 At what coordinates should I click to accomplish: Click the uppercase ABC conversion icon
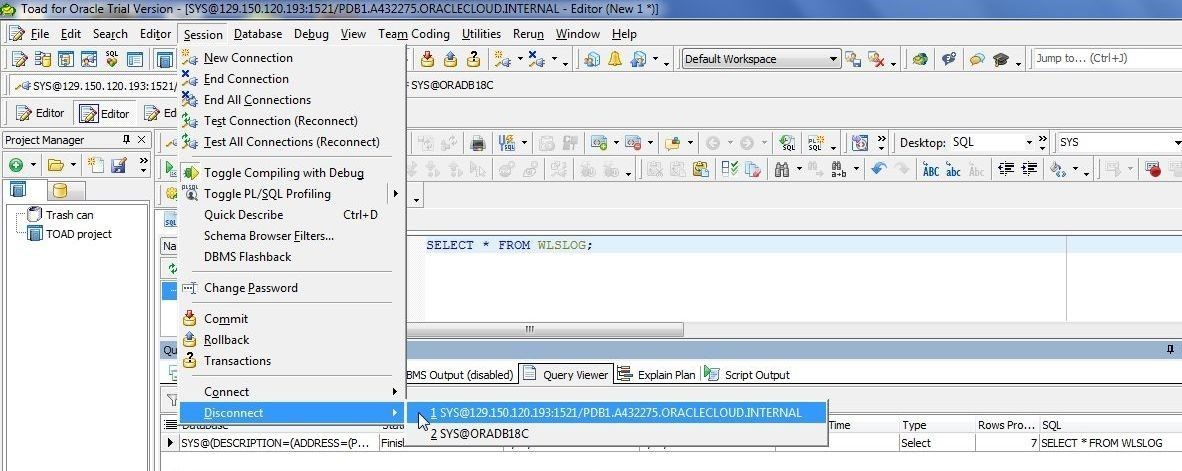coord(931,170)
